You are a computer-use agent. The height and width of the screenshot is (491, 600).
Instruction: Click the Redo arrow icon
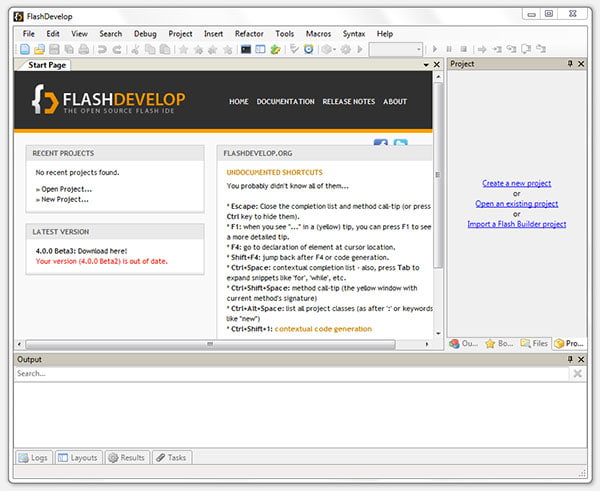(x=117, y=49)
